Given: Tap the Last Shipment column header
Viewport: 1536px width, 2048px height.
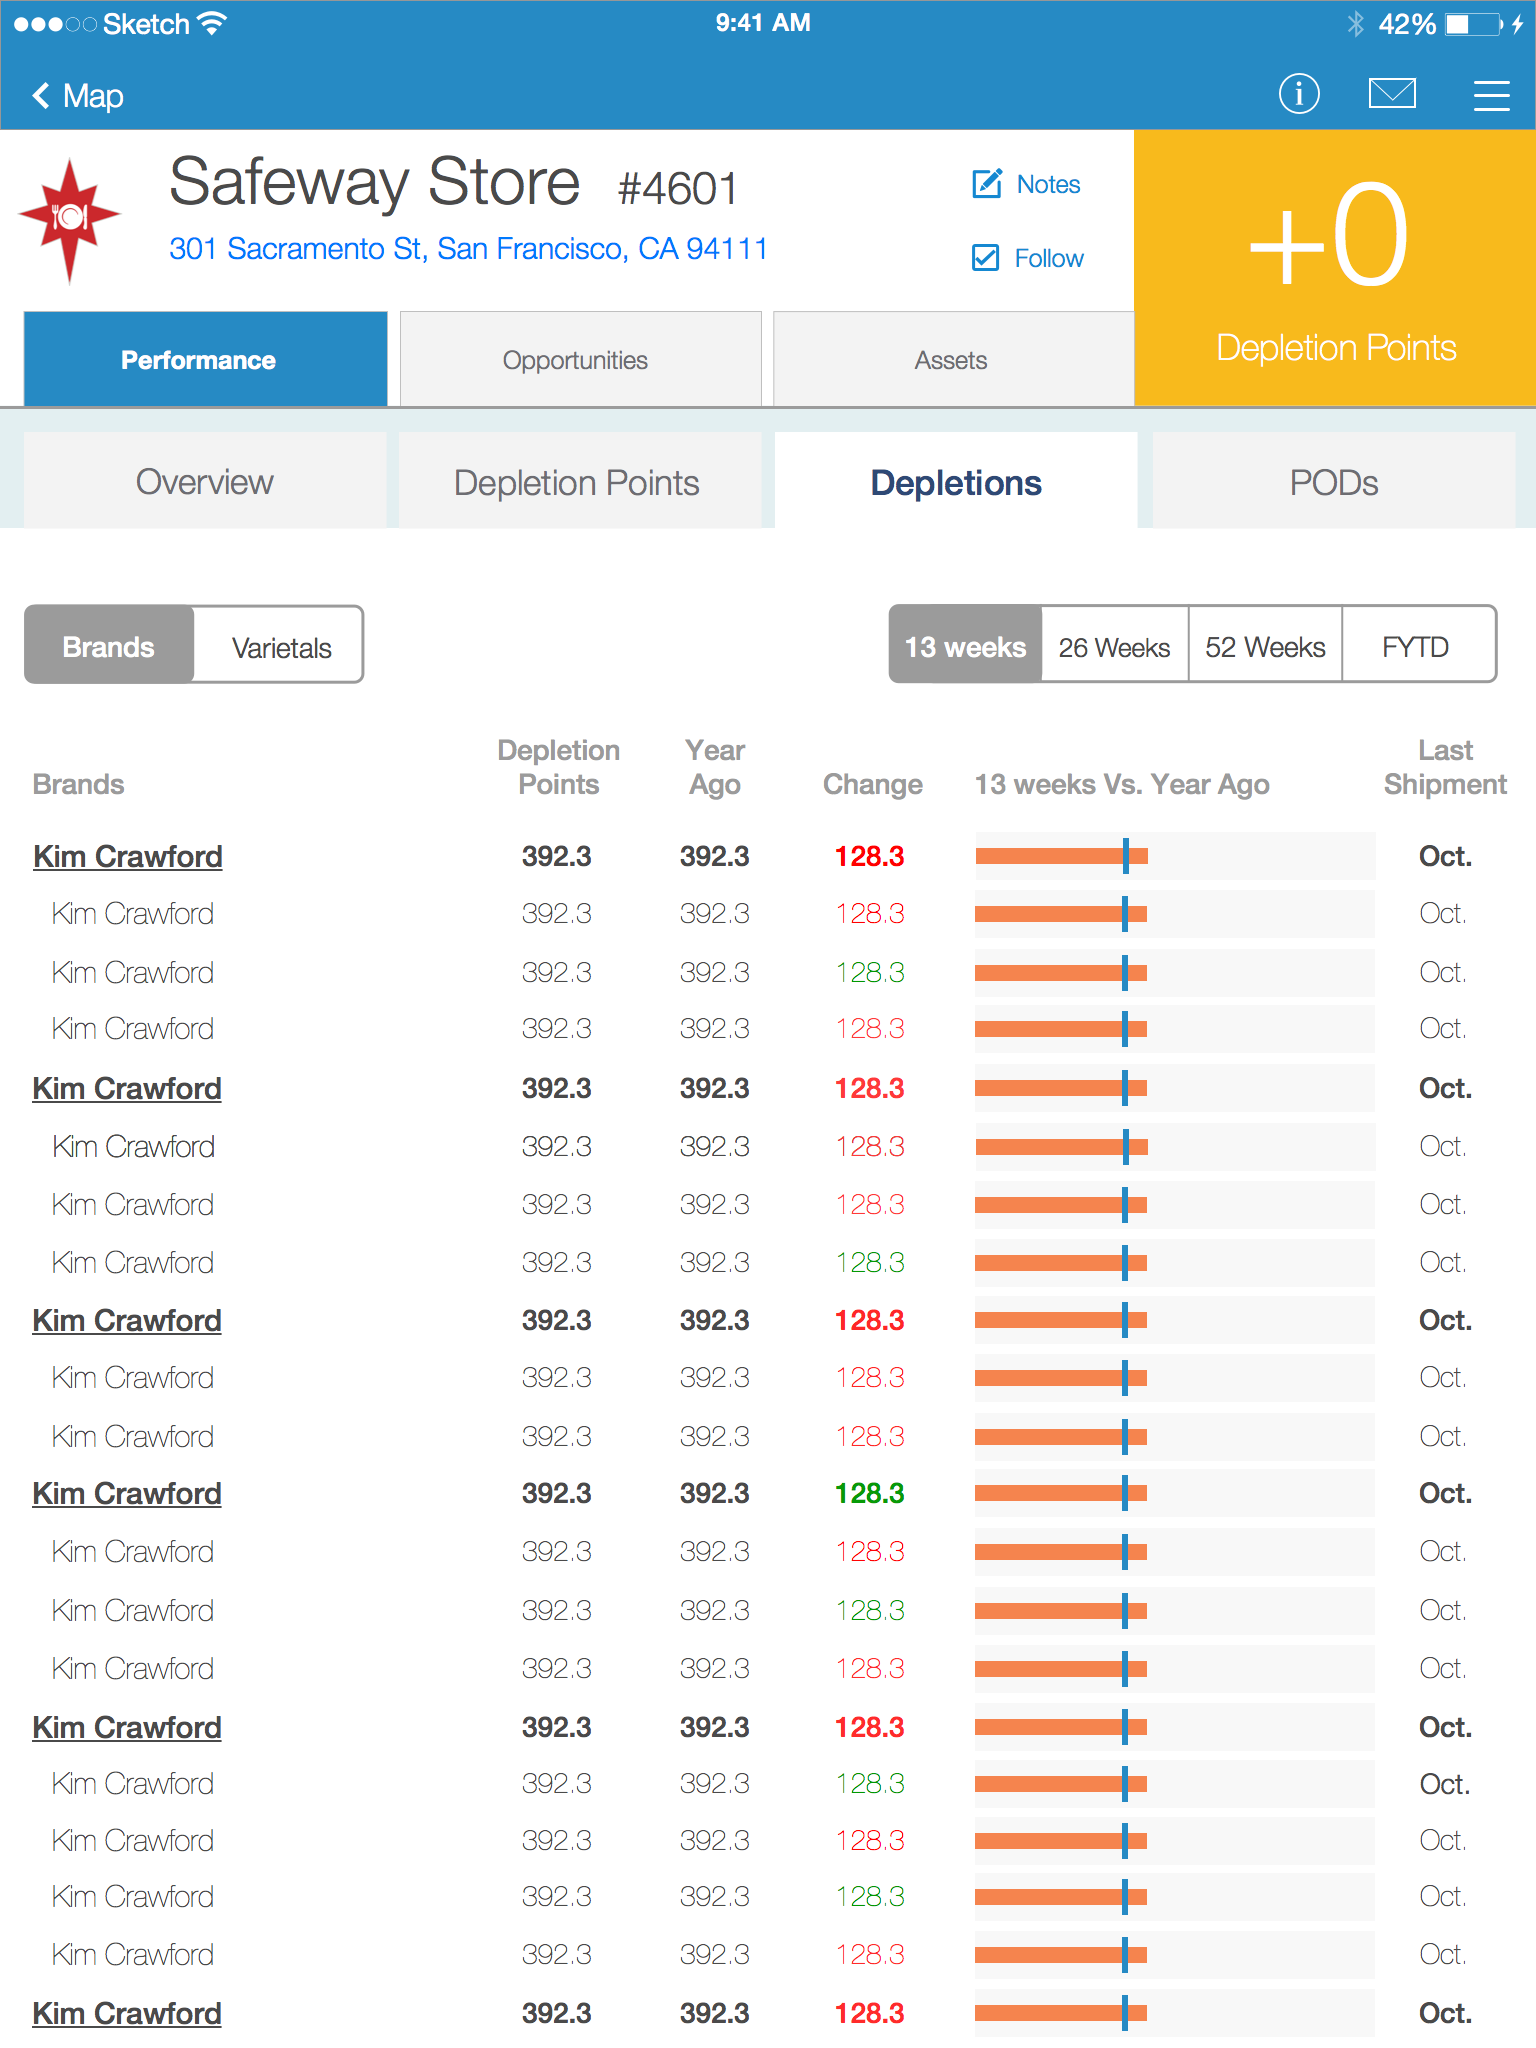Looking at the screenshot, I should (x=1445, y=767).
